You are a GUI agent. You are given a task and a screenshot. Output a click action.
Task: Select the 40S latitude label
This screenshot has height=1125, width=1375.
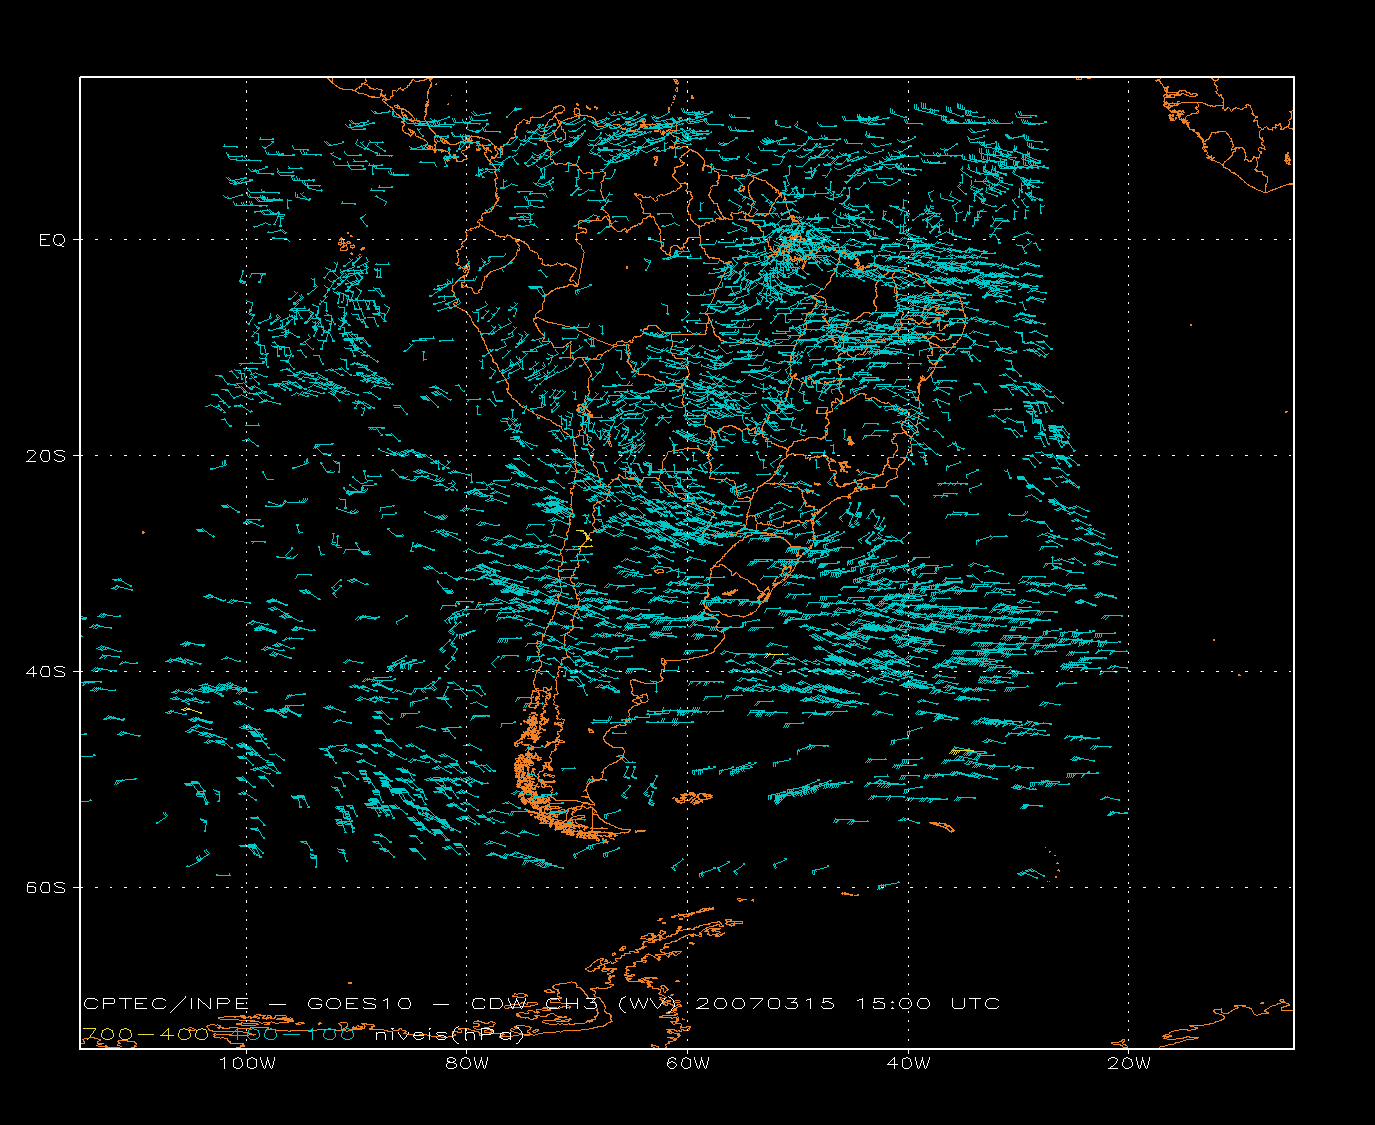pos(46,672)
